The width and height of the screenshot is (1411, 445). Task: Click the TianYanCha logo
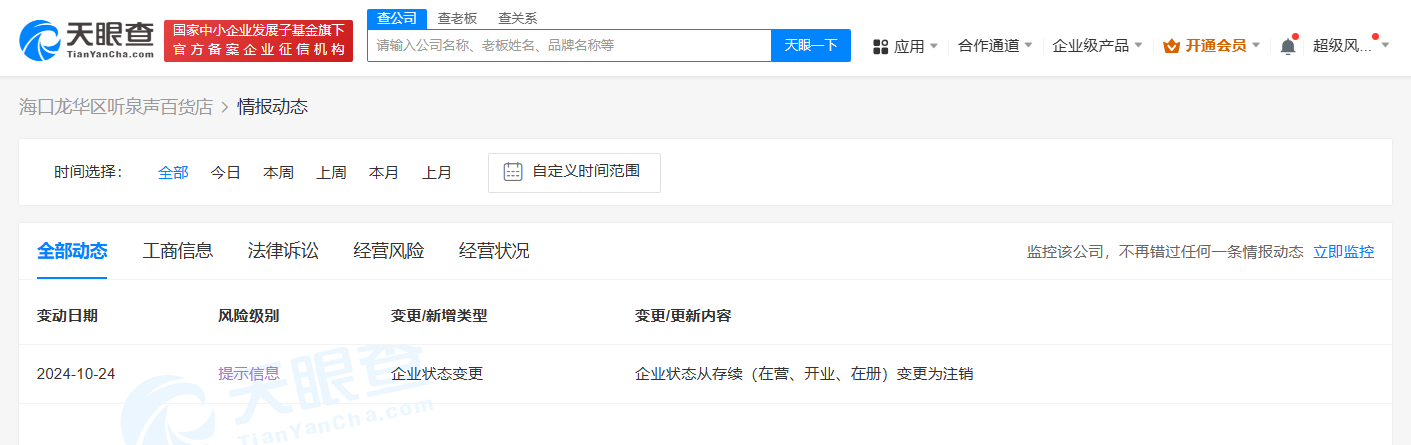pyautogui.click(x=87, y=39)
